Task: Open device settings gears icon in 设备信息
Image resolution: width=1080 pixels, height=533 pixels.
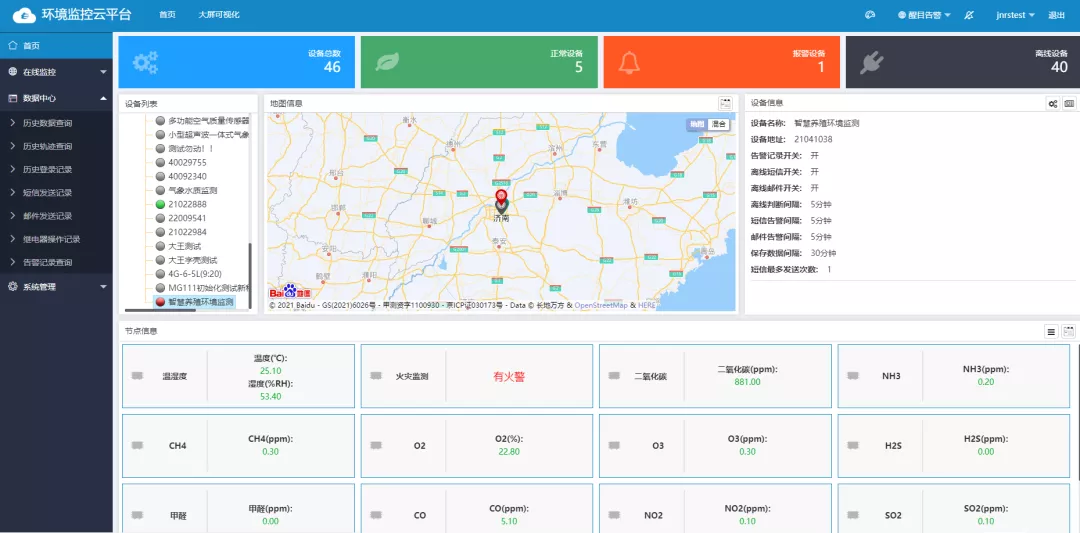Action: [1052, 103]
